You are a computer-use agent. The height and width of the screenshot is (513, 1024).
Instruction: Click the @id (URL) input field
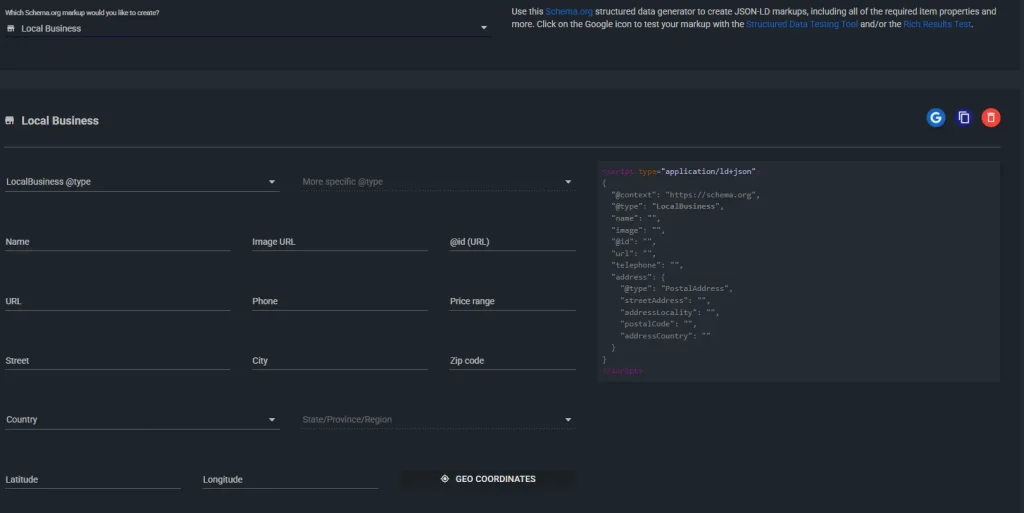(513, 241)
